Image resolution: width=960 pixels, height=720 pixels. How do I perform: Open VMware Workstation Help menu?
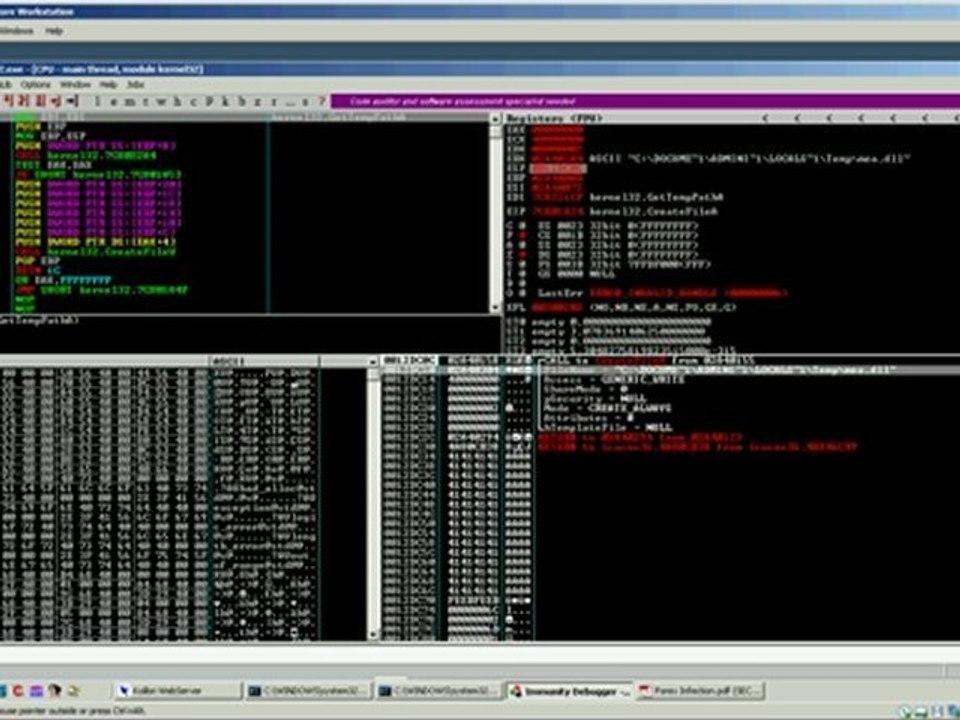[54, 31]
